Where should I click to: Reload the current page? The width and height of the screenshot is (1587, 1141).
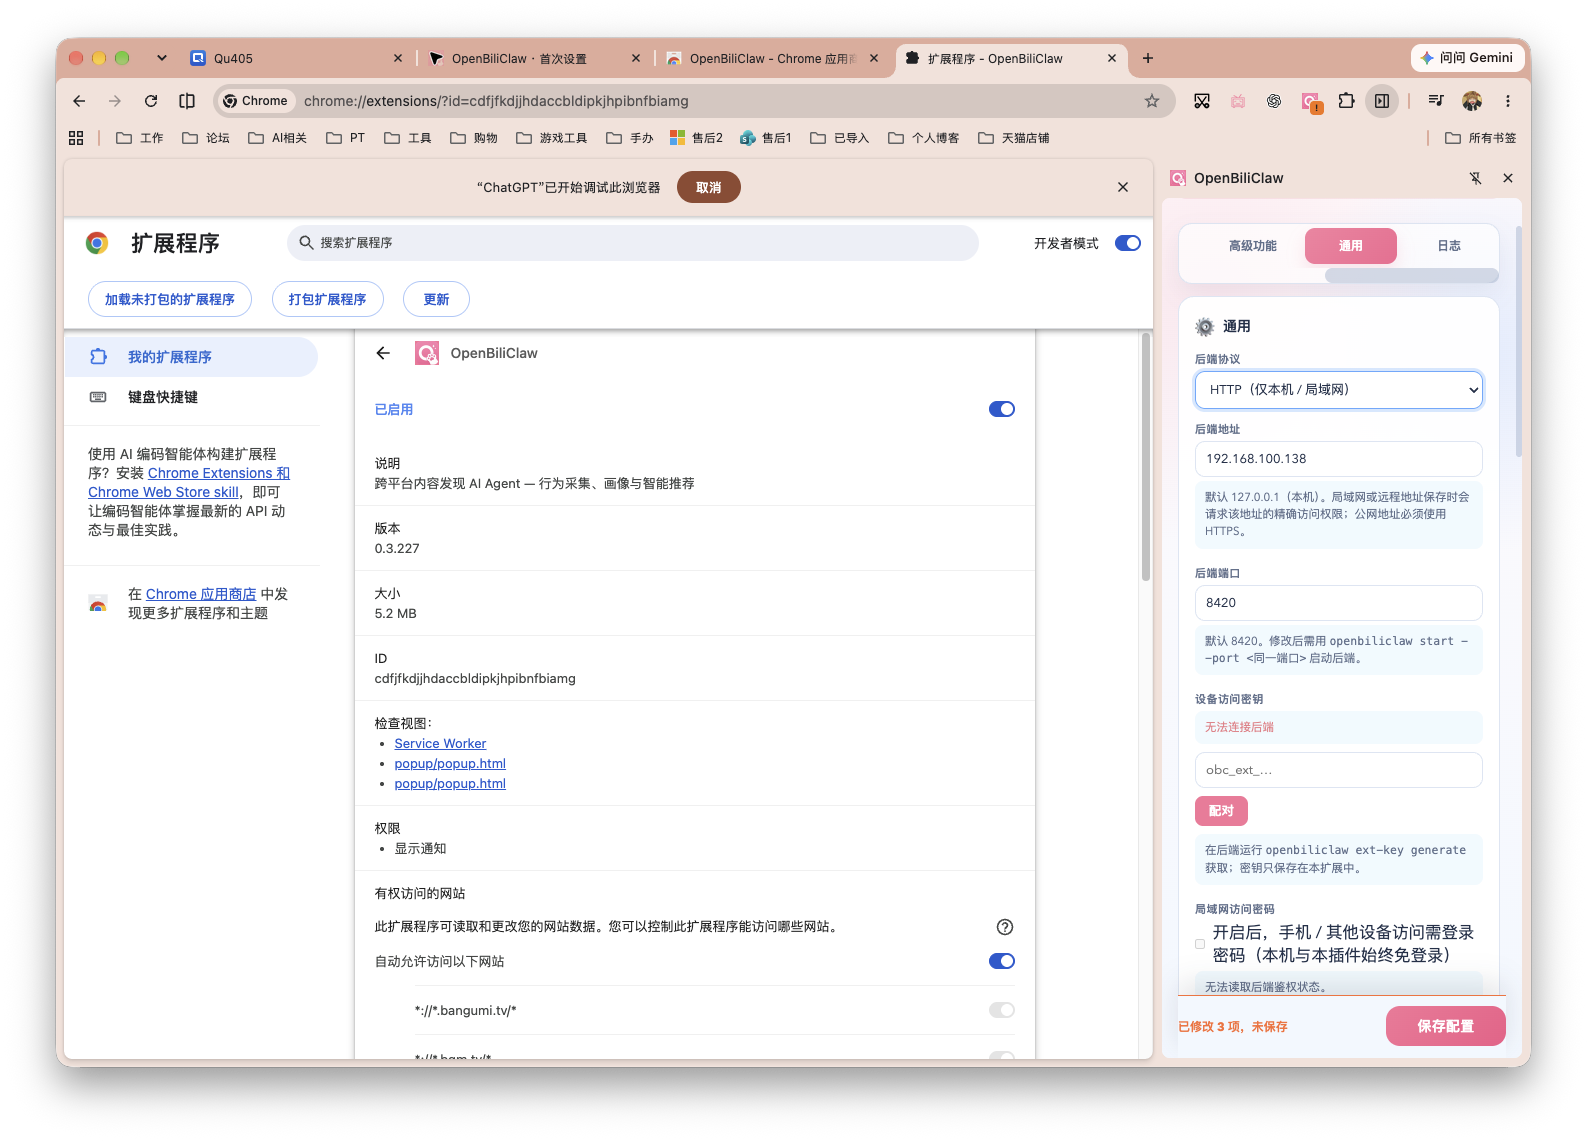151,101
